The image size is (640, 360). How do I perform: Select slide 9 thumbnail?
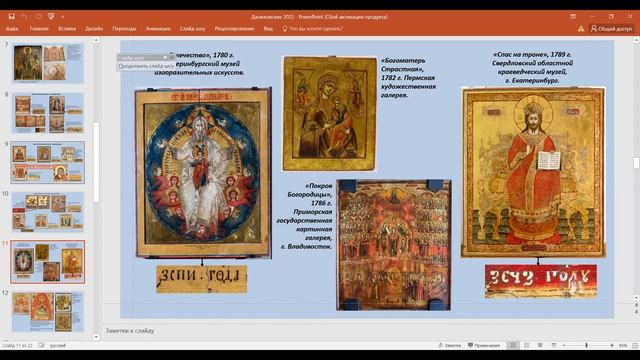[x=48, y=162]
